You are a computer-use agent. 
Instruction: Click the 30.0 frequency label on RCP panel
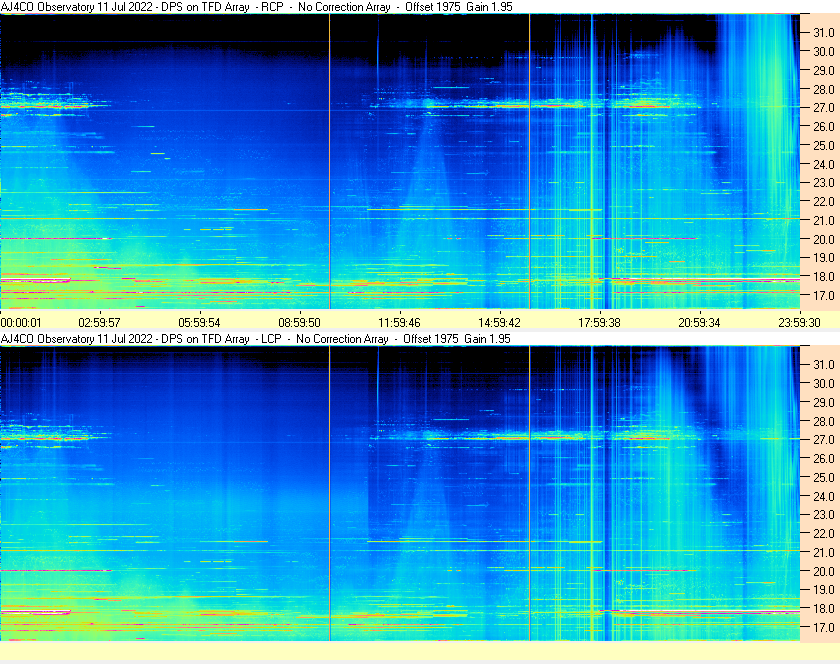(824, 51)
